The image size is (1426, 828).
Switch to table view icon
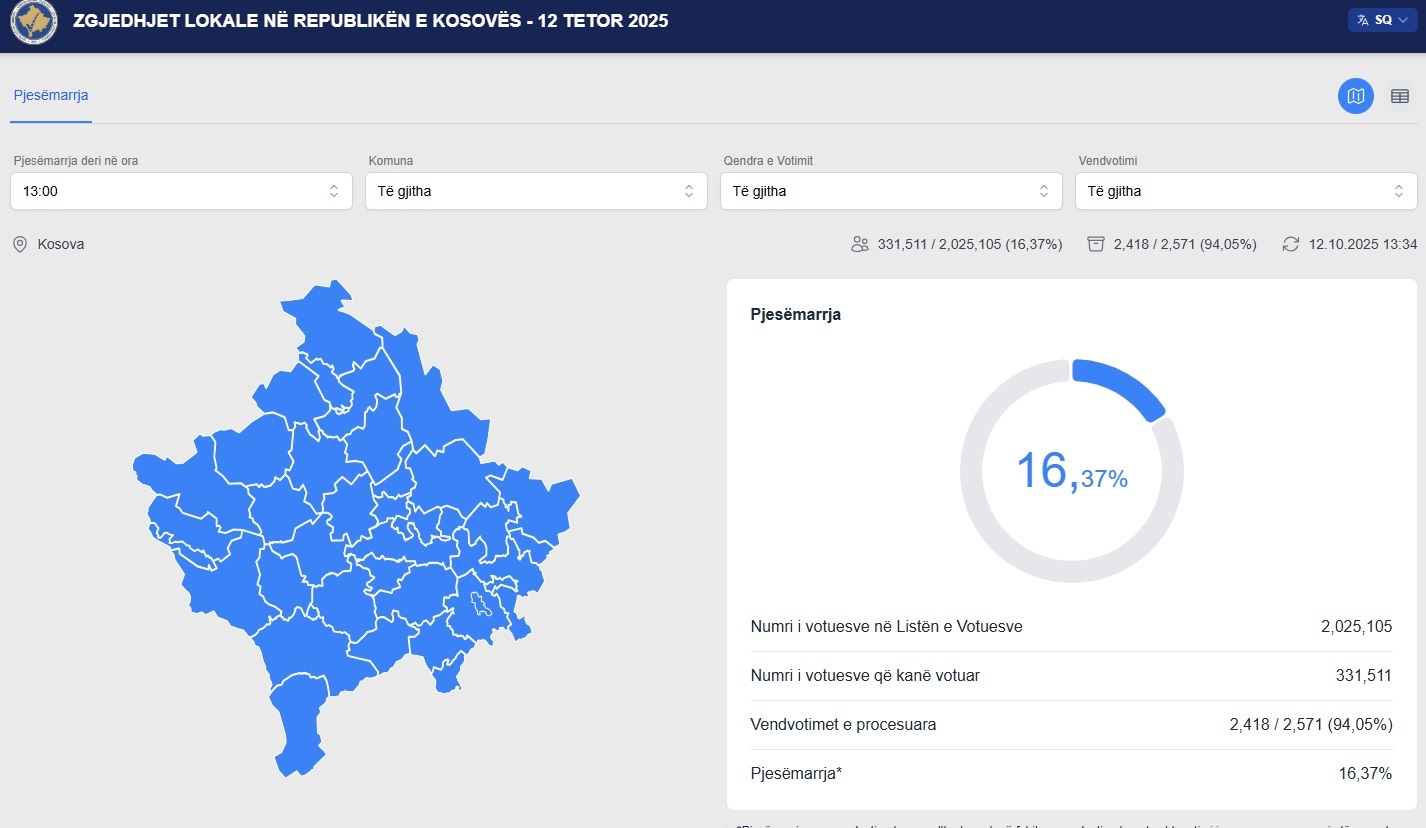(x=1400, y=96)
